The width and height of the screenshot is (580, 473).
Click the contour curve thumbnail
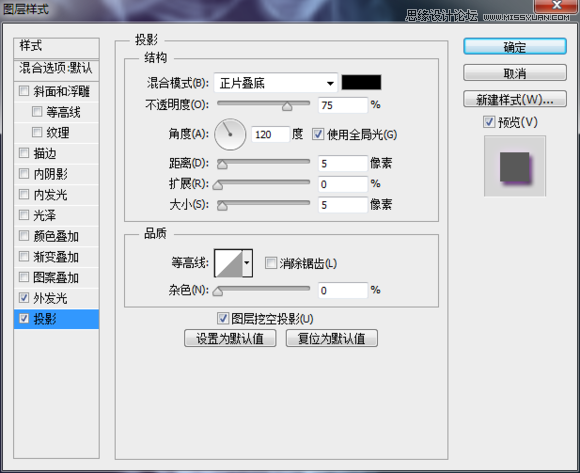coord(229,263)
